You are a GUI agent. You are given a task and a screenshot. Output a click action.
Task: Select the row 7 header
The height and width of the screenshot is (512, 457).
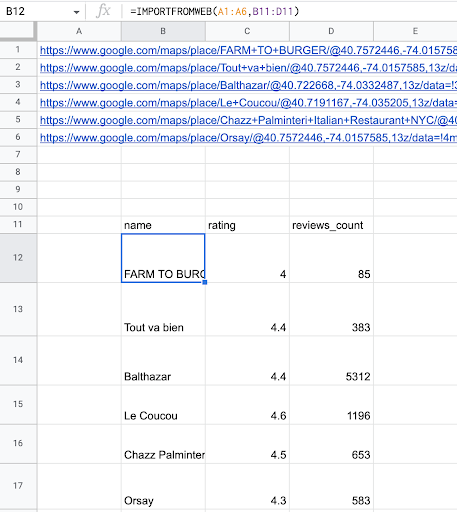tap(18, 154)
